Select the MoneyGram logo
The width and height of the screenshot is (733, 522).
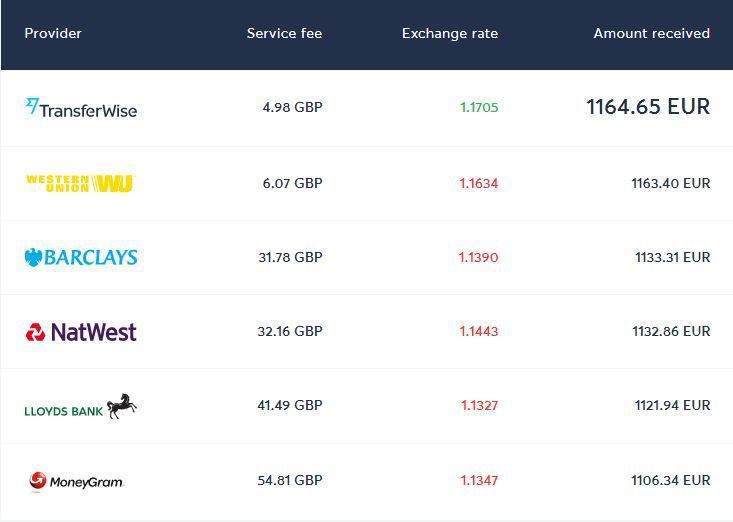coord(76,481)
